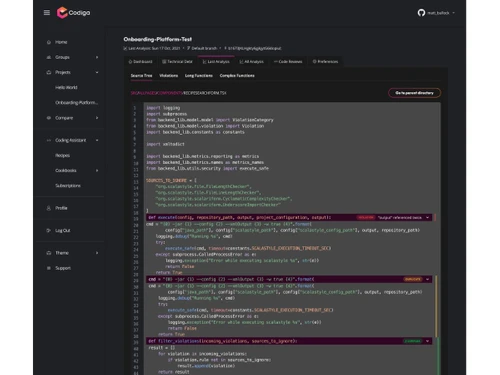This screenshot has width=500, height=375.
Task: Open Recipes under Coding Assistant
Action: coord(62,155)
